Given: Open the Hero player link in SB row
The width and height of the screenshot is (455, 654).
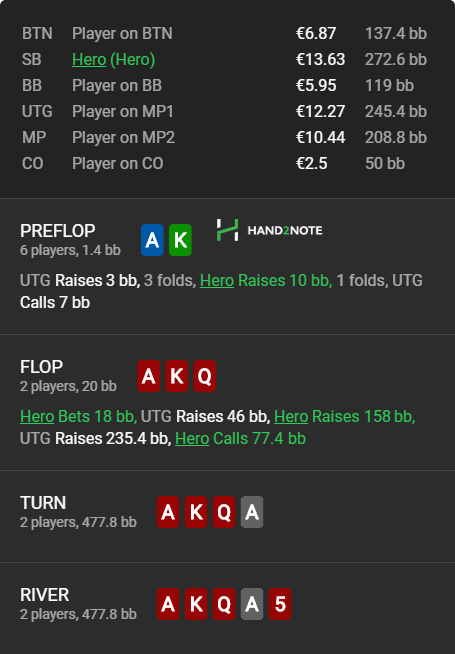Looking at the screenshot, I should coord(89,59).
